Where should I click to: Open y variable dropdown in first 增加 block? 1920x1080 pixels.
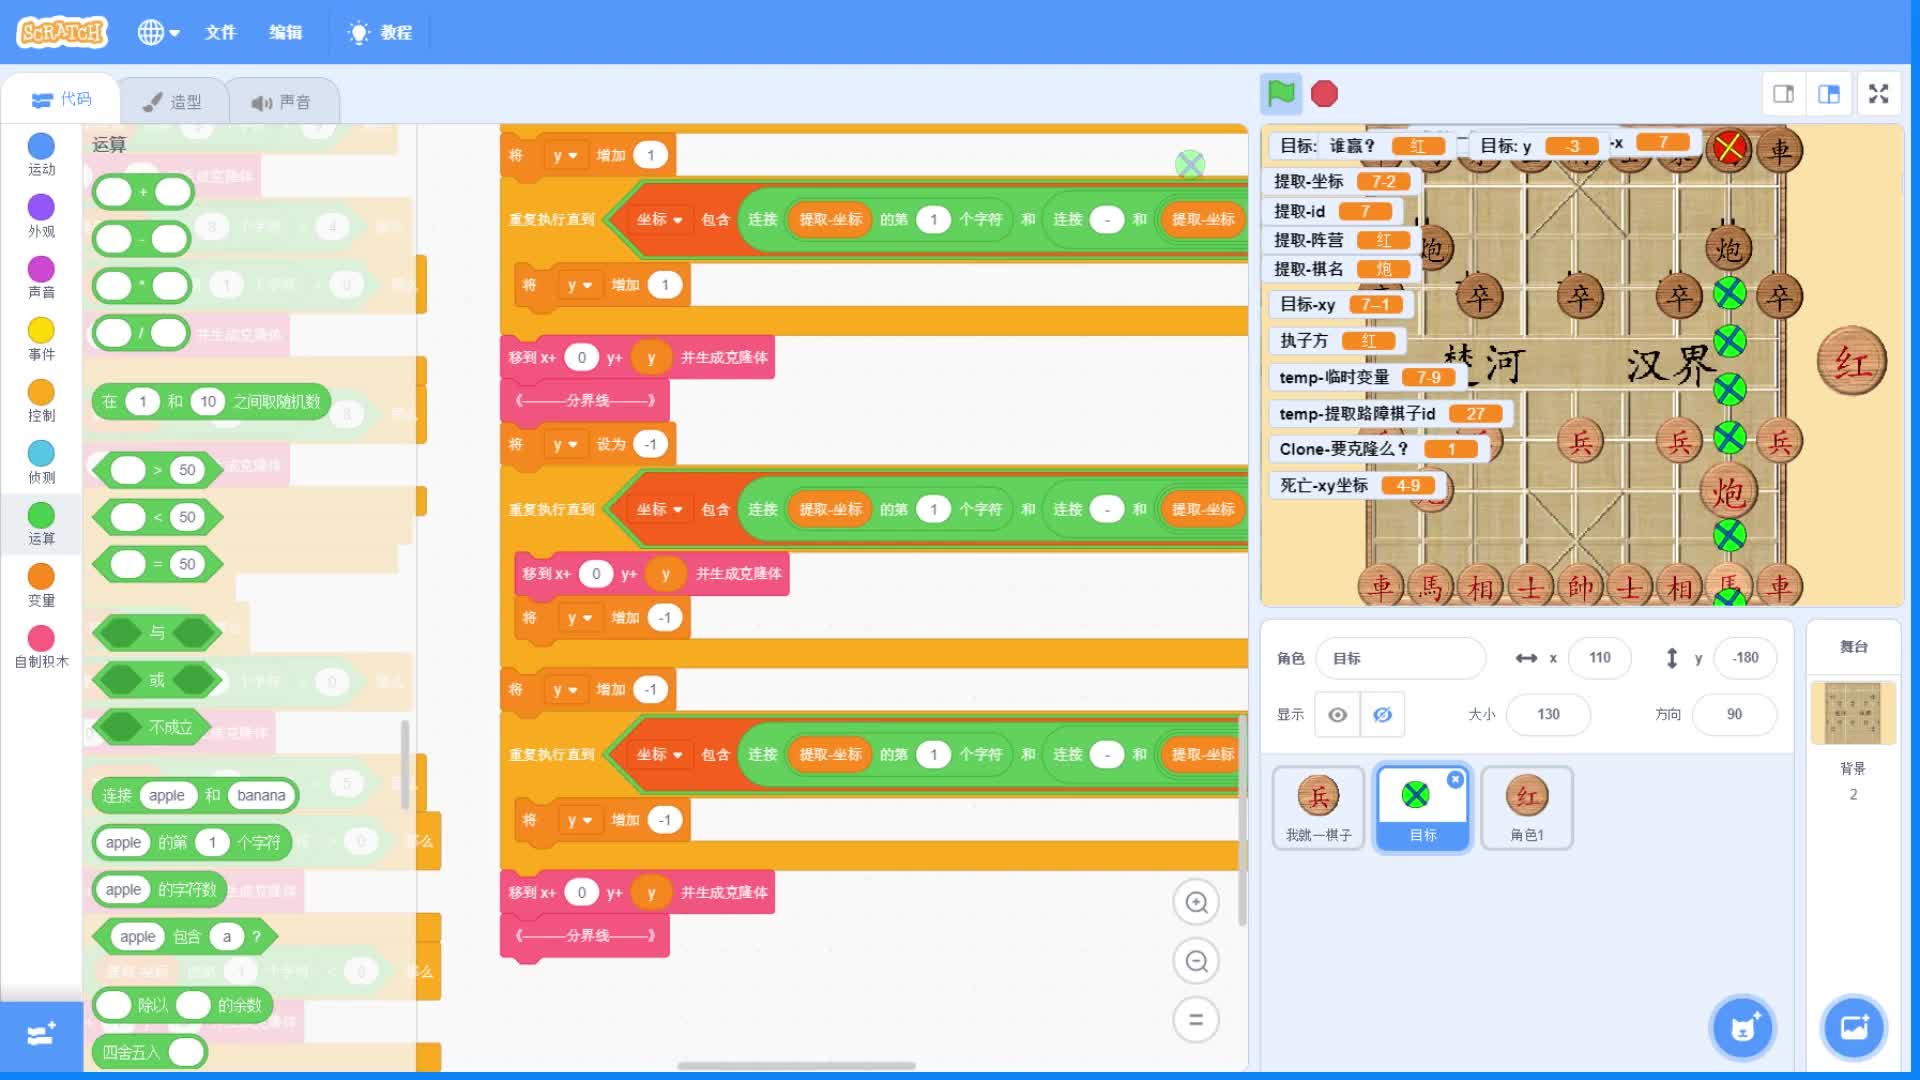click(x=565, y=155)
